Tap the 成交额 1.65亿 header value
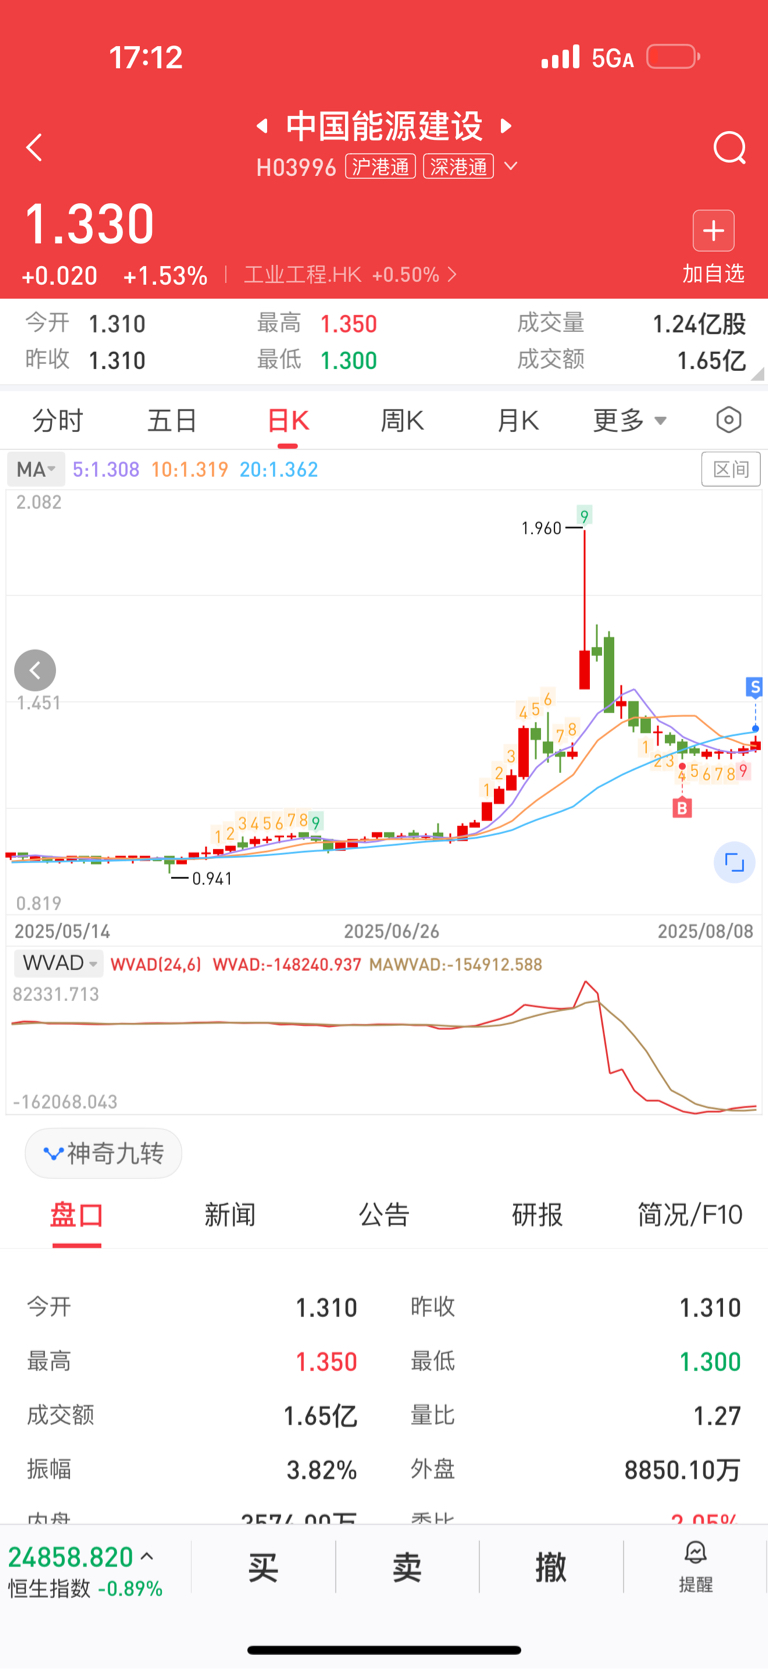Viewport: 768px width, 1669px height. (711, 361)
